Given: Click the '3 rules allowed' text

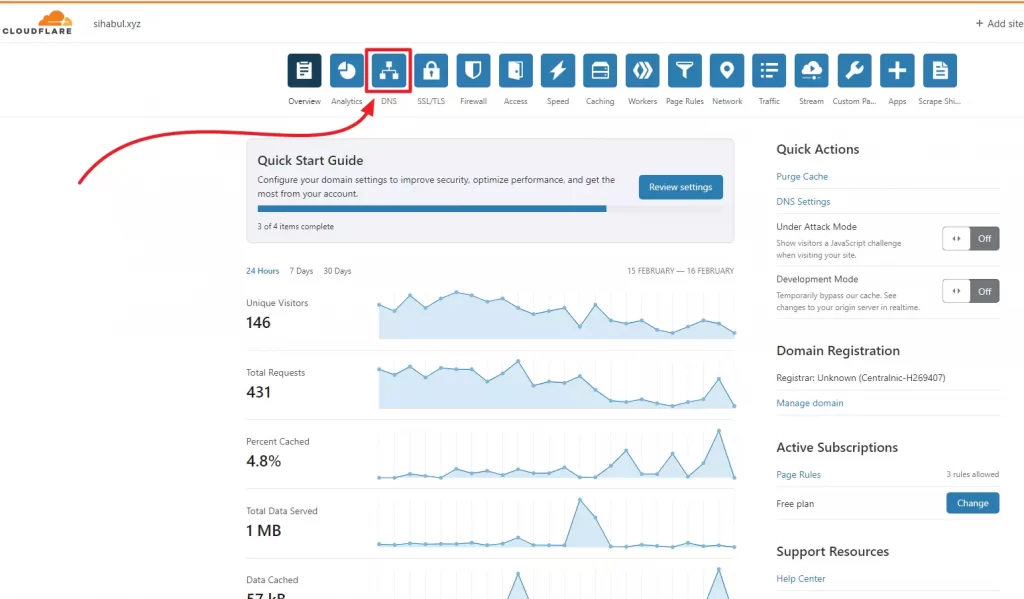Looking at the screenshot, I should (972, 474).
